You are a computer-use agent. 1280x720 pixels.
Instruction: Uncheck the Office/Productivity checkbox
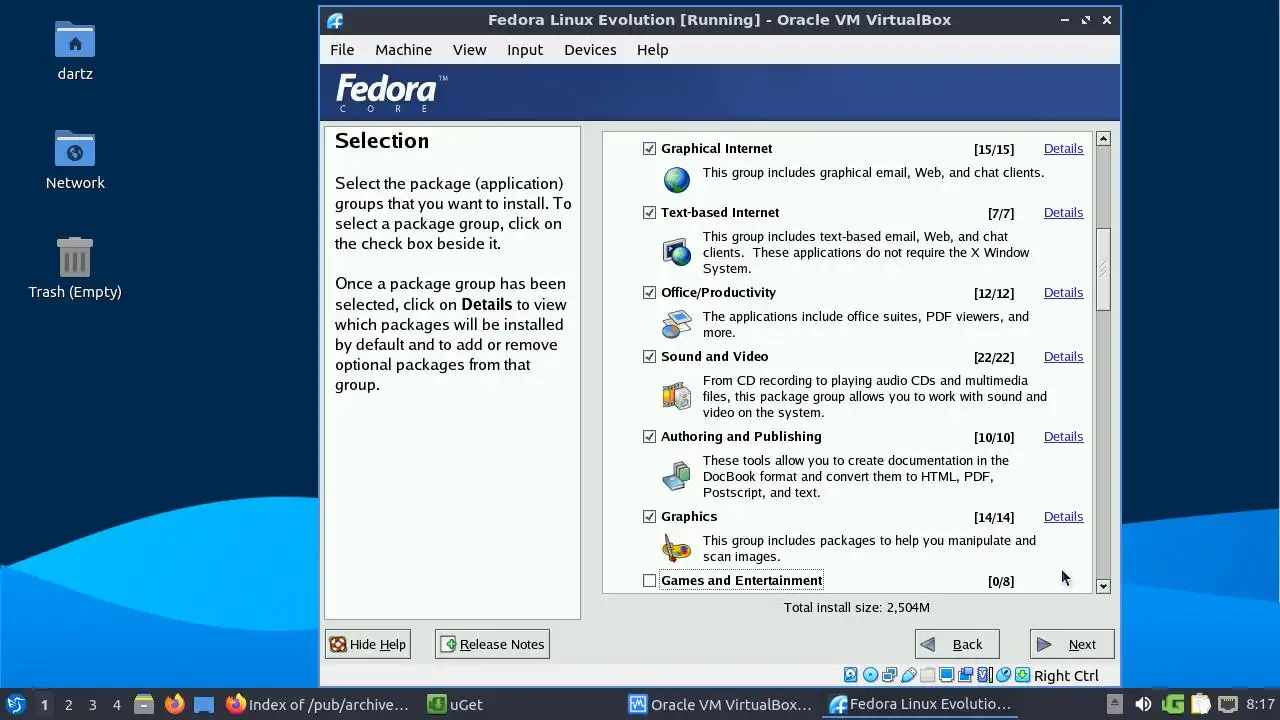pyautogui.click(x=650, y=292)
